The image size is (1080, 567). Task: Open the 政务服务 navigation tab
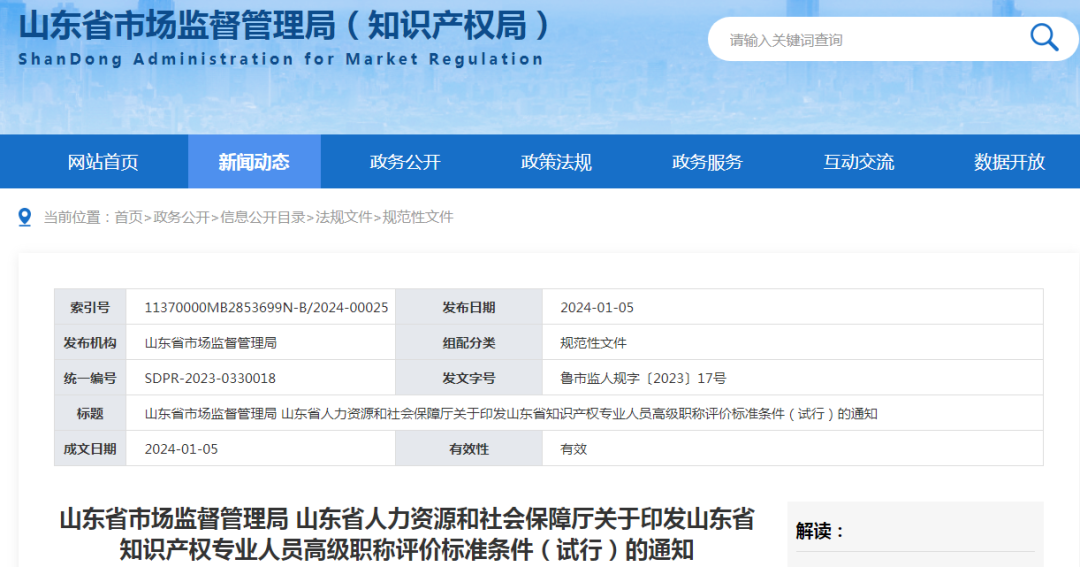pyautogui.click(x=707, y=162)
